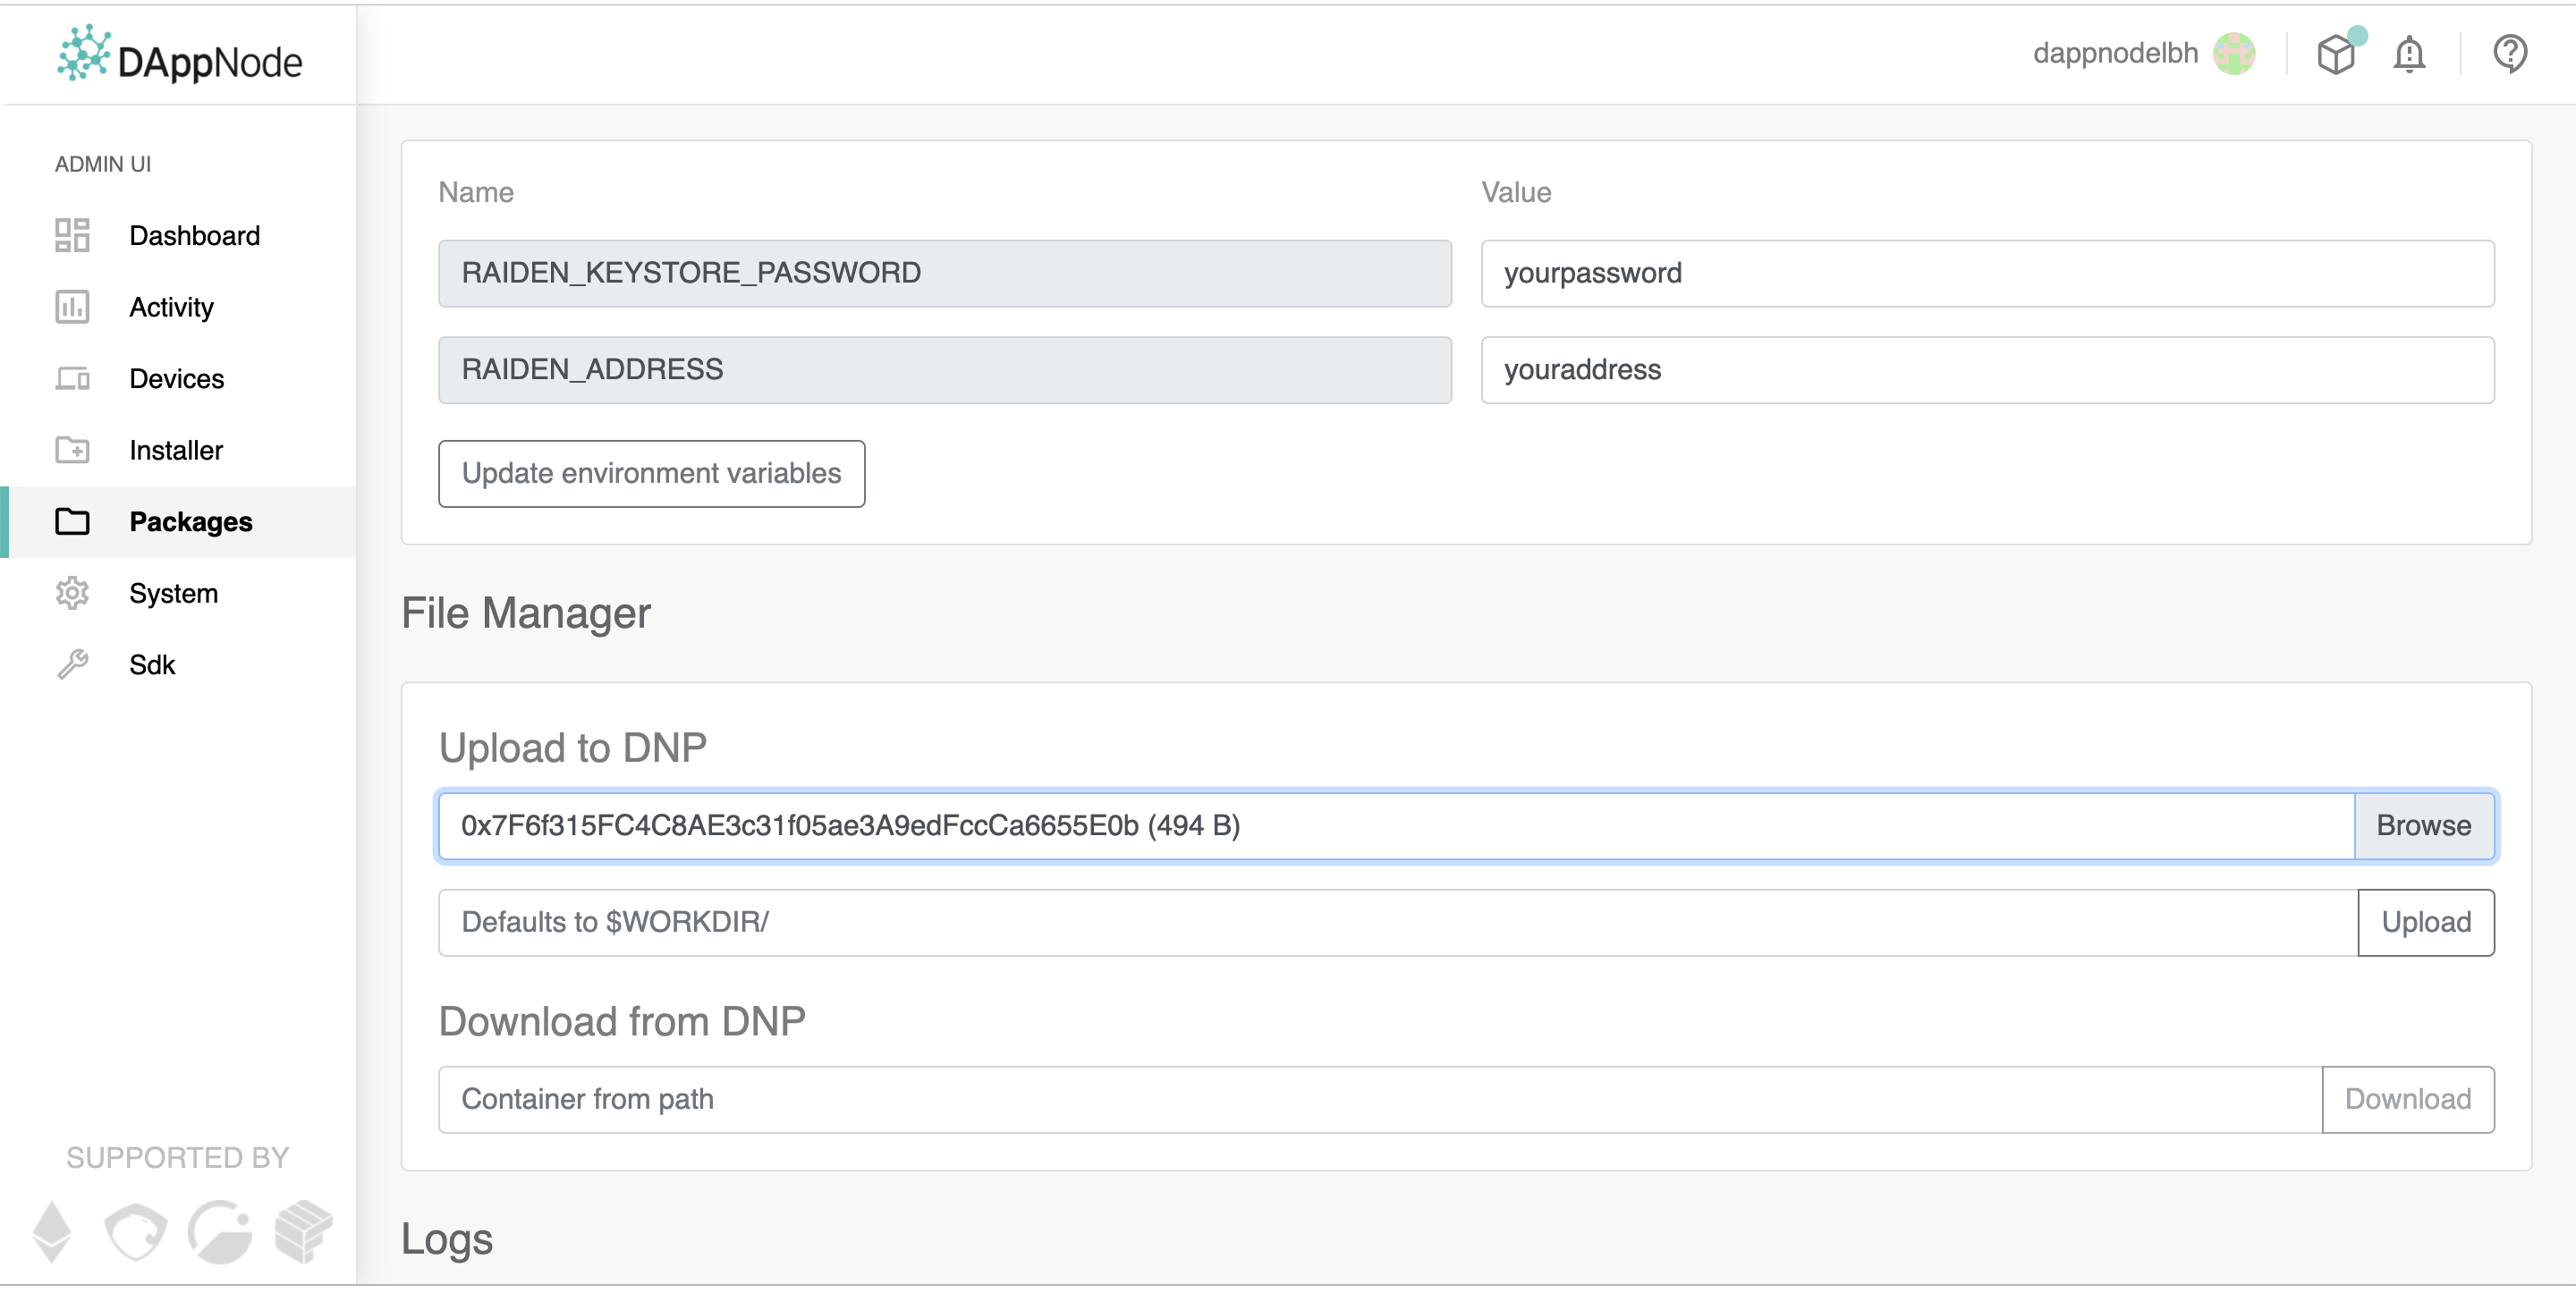The width and height of the screenshot is (2576, 1293).
Task: Go to Activity in sidebar
Action: [x=171, y=307]
